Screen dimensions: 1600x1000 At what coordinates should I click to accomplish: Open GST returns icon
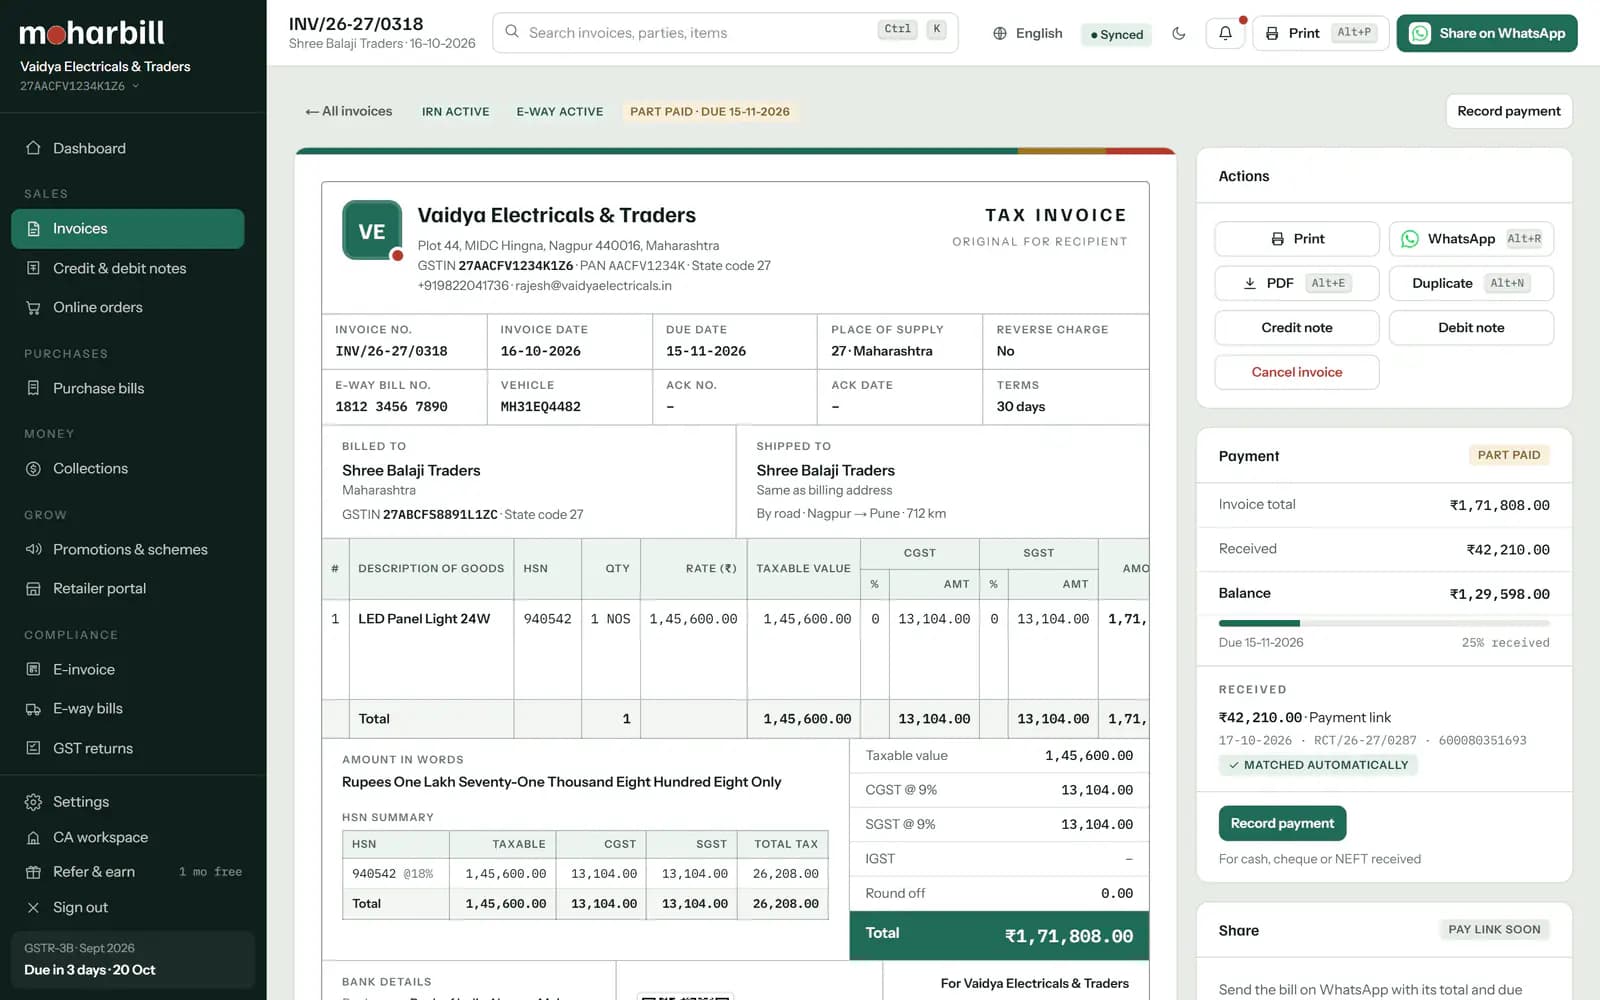click(x=33, y=748)
